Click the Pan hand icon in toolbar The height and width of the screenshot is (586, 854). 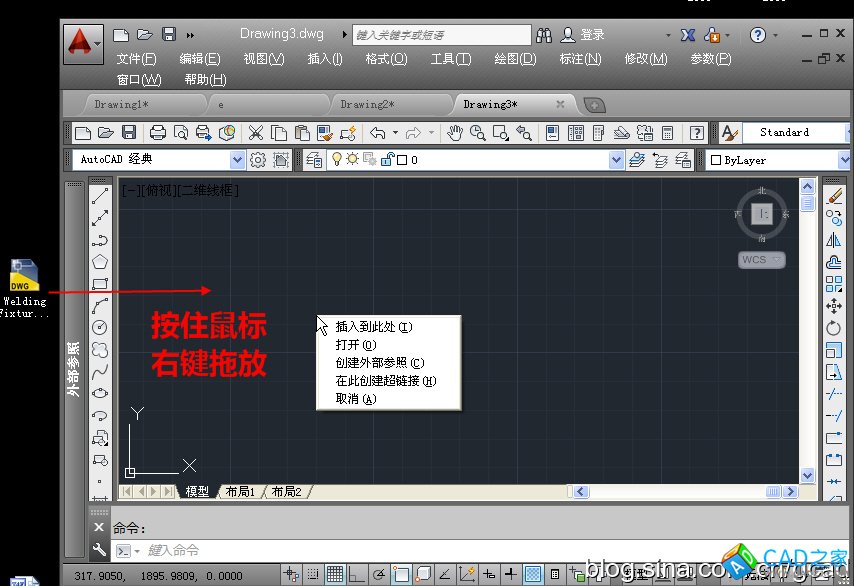click(455, 132)
